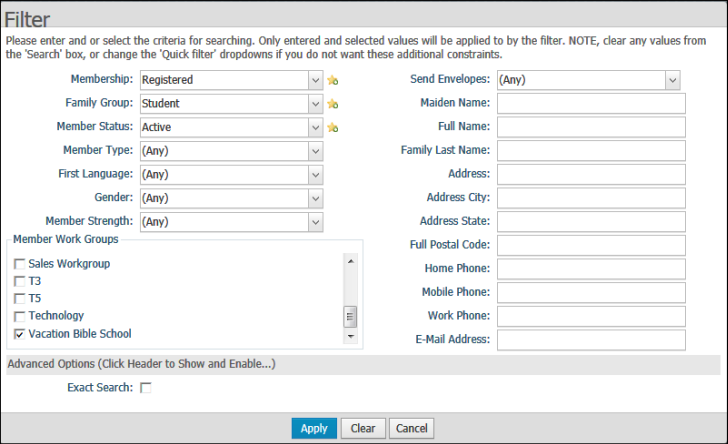This screenshot has height=444, width=728.
Task: Click the star icon beside Membership
Action: pos(332,80)
